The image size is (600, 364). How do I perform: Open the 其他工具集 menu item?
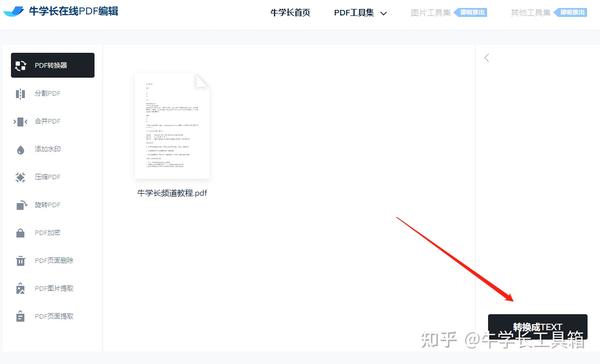[x=531, y=13]
